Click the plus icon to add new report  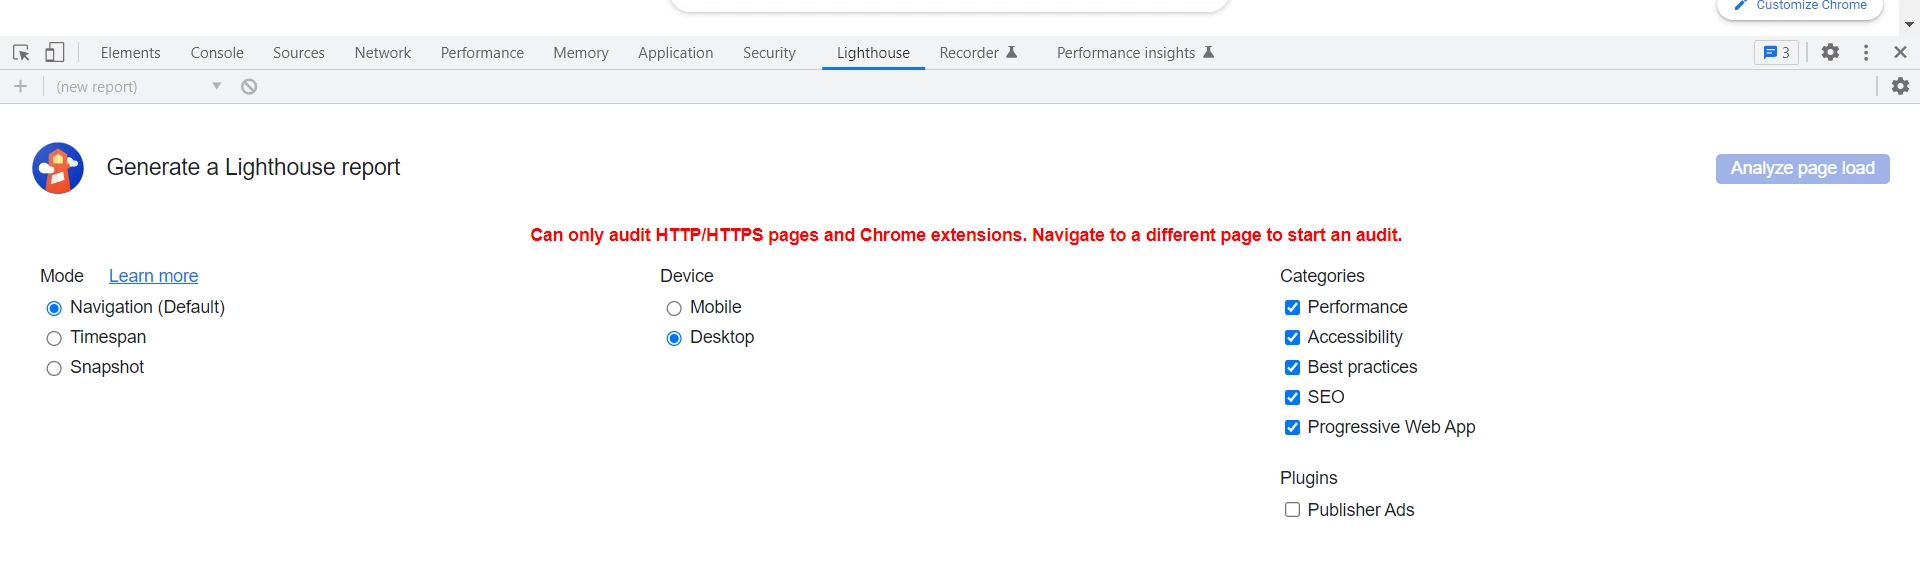tap(20, 87)
